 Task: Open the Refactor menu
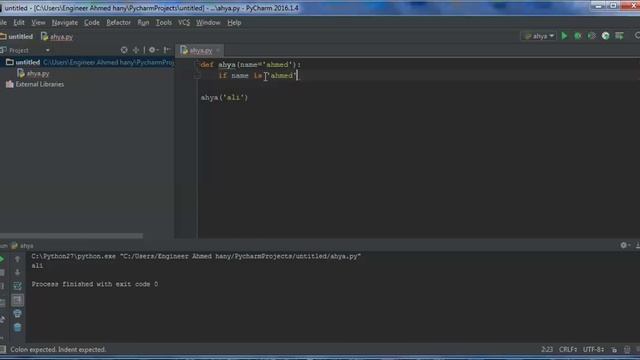click(118, 22)
